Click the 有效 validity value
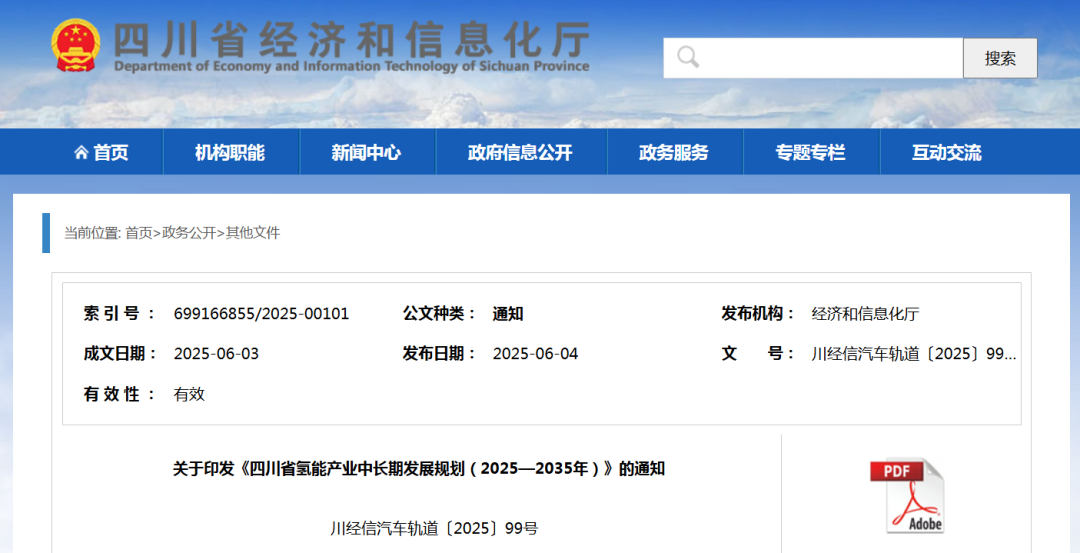This screenshot has height=553, width=1080. coord(189,395)
